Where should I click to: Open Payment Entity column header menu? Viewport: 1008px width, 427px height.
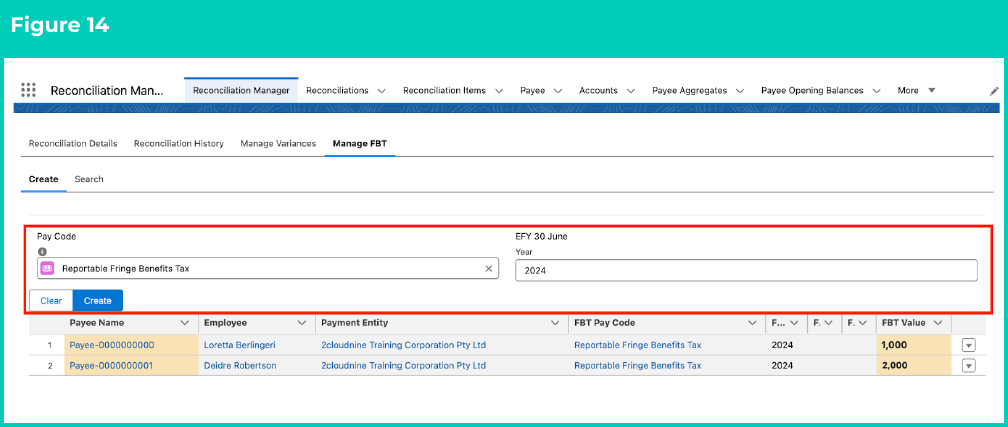coord(555,323)
